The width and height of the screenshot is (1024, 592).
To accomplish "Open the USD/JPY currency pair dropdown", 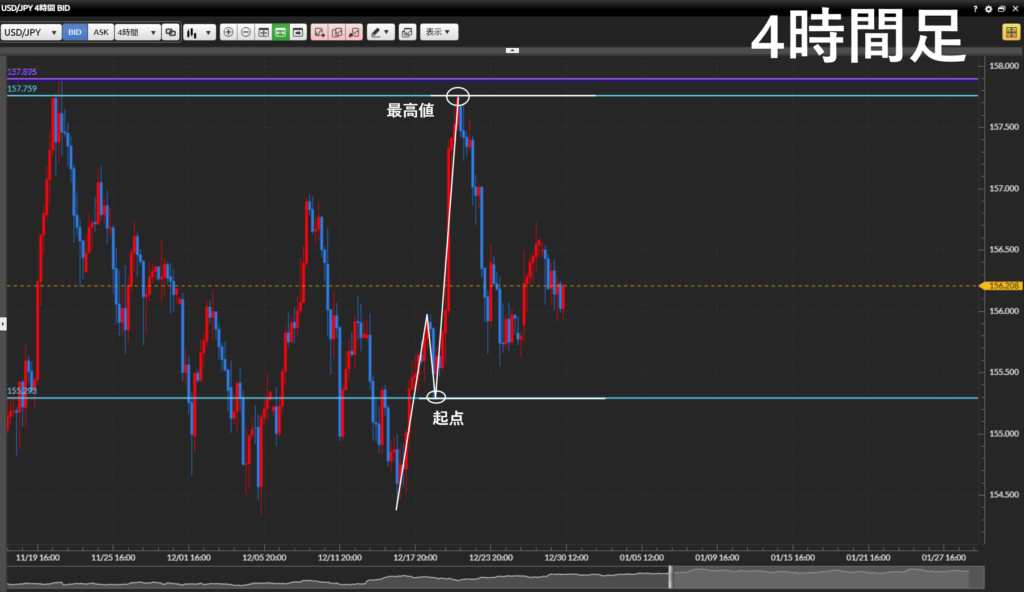I will pos(30,32).
